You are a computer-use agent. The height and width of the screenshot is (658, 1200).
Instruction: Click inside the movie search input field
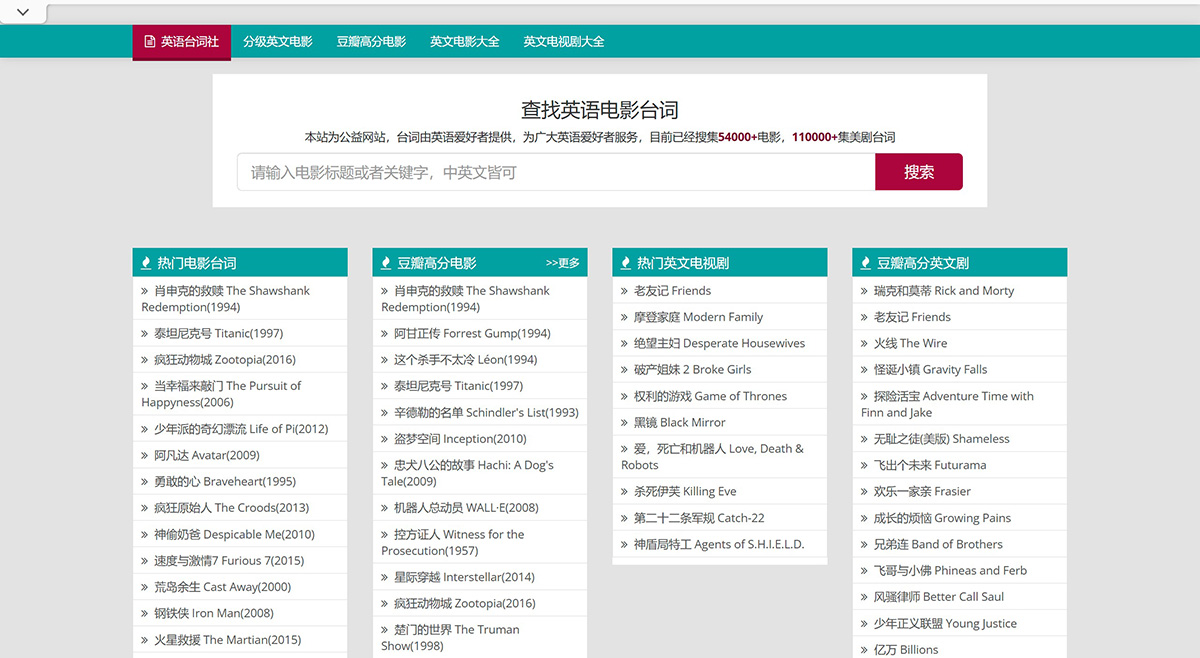pyautogui.click(x=550, y=171)
